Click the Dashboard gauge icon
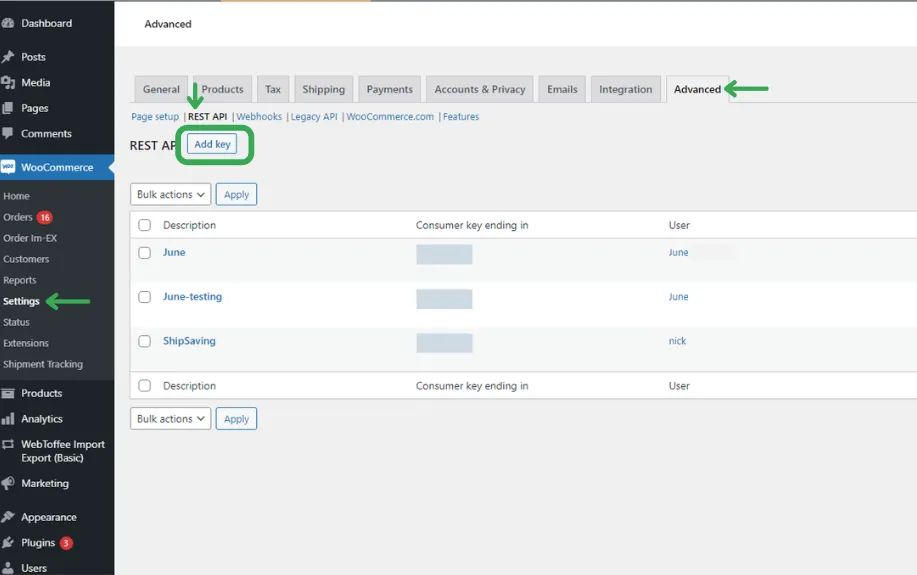Image resolution: width=917 pixels, height=575 pixels. pyautogui.click(x=8, y=23)
